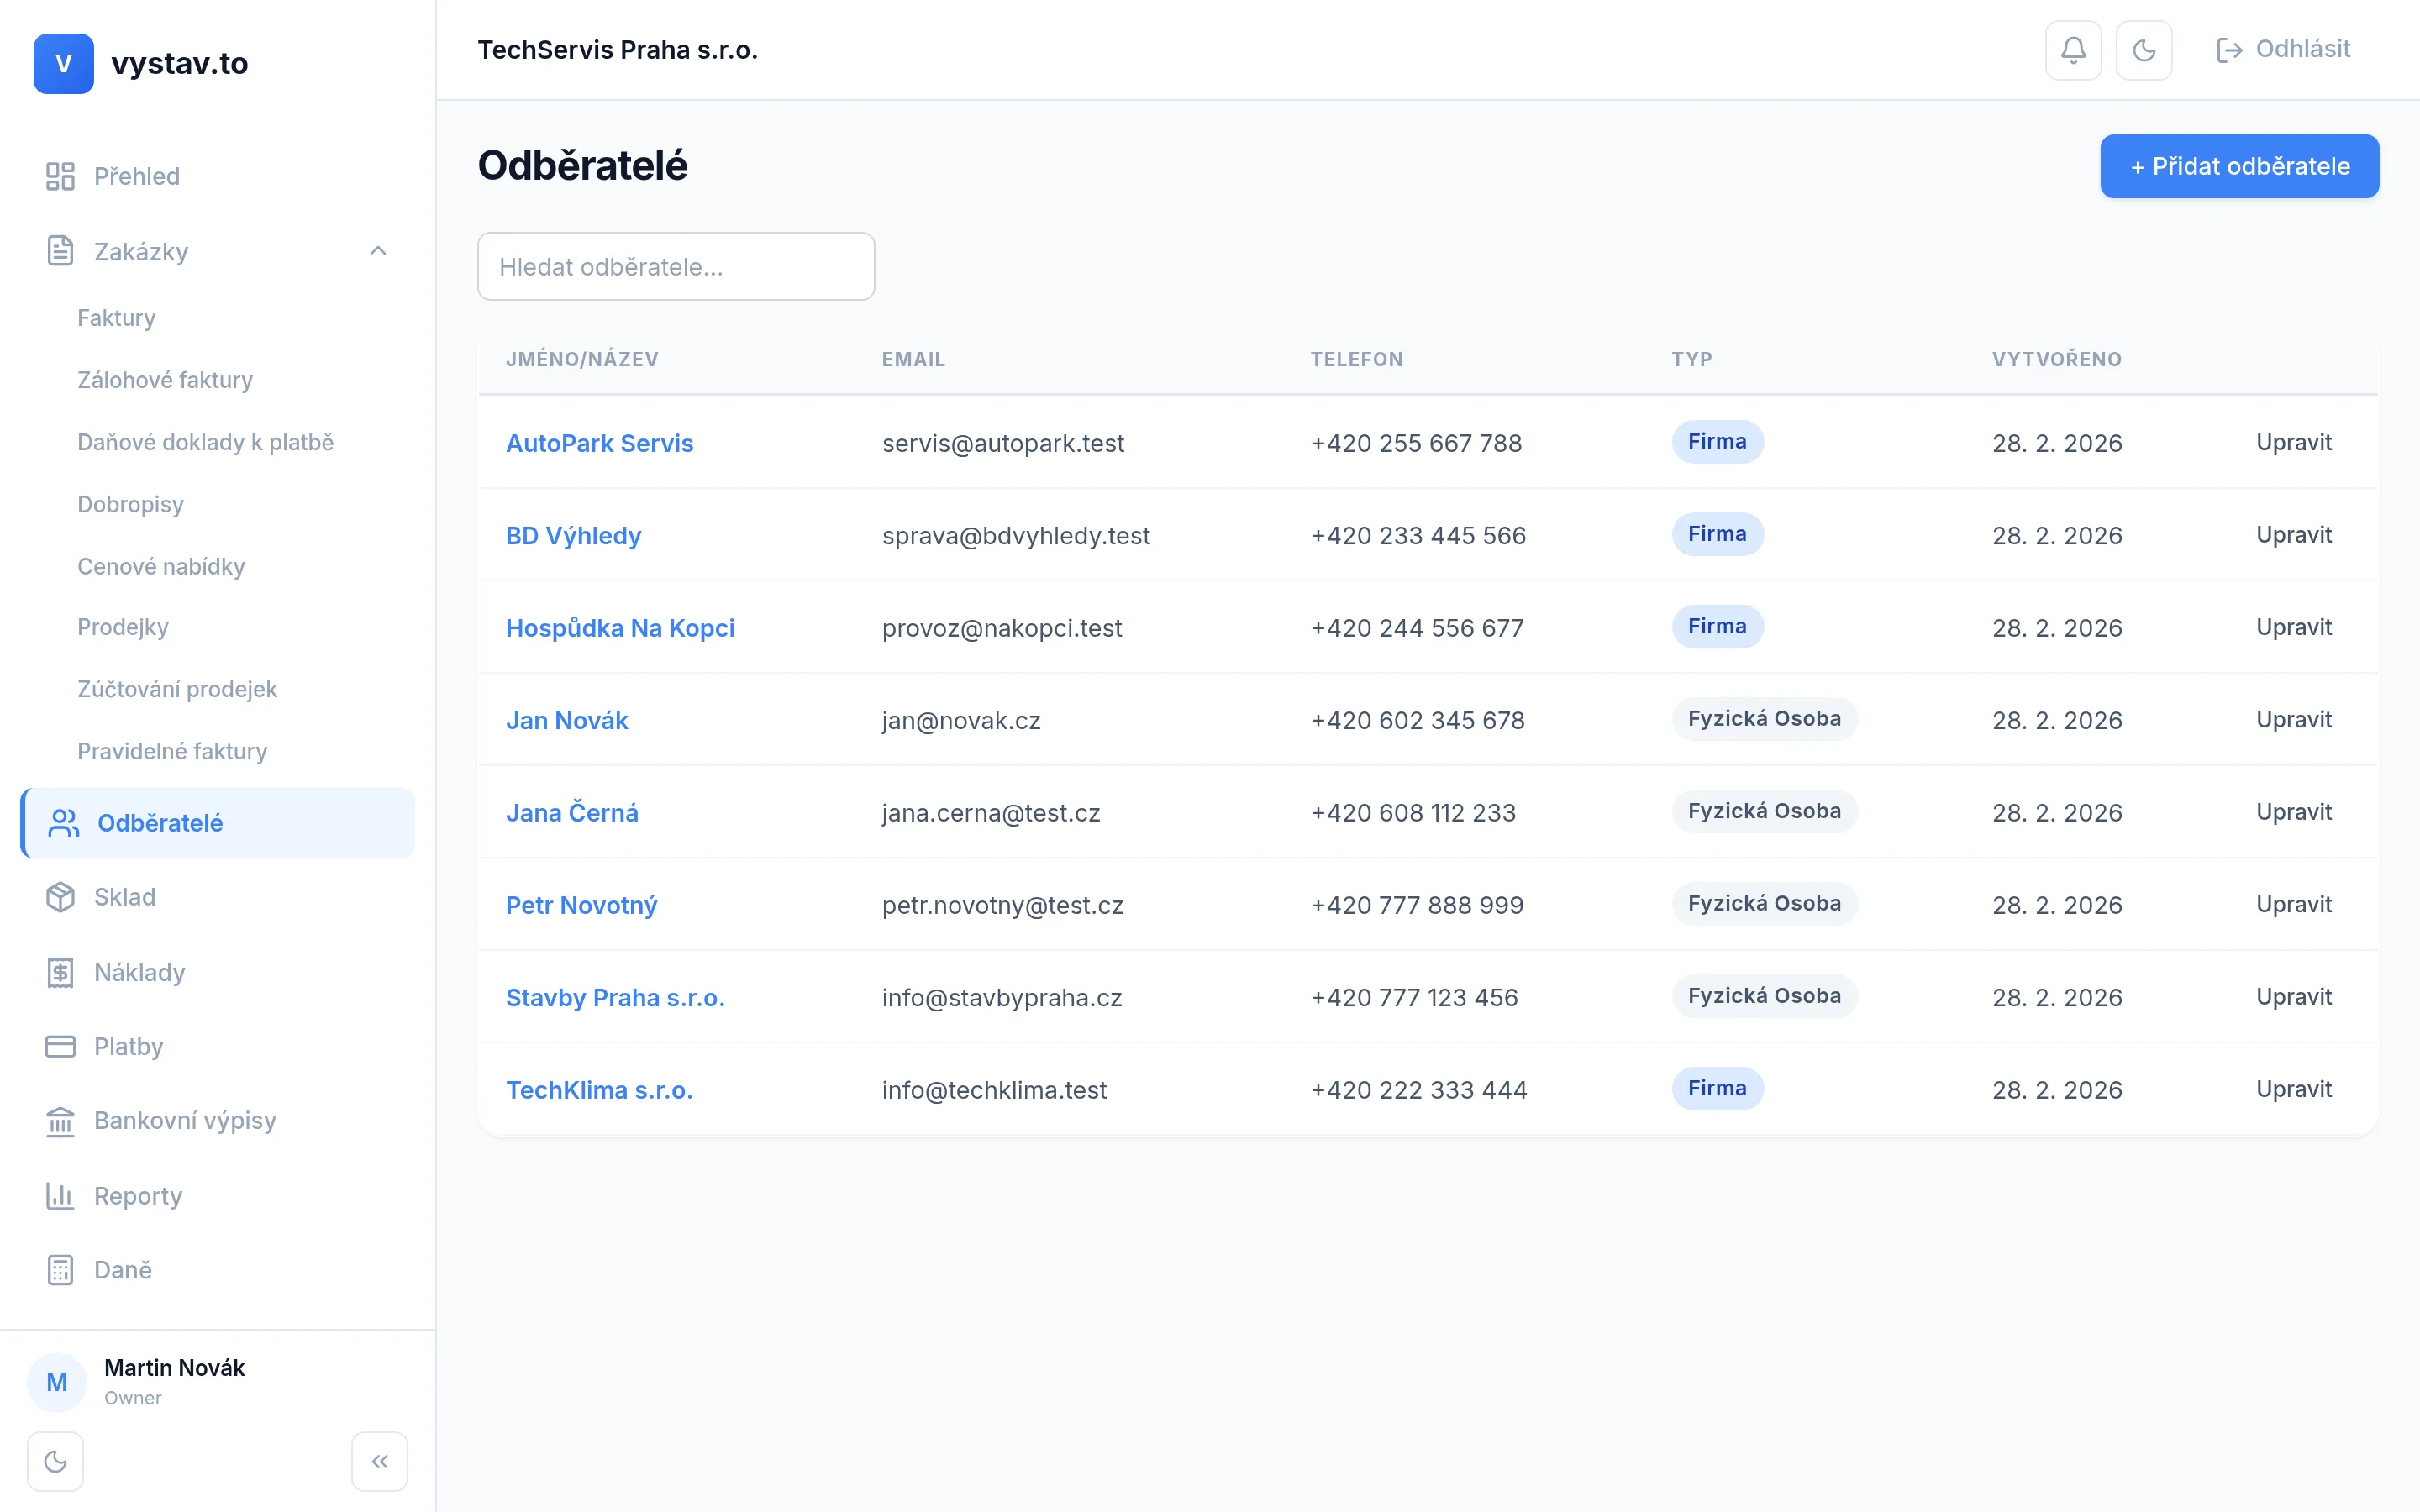The height and width of the screenshot is (1512, 2420).
Task: Open Bankovní výpisy bank icon
Action: (x=60, y=1121)
